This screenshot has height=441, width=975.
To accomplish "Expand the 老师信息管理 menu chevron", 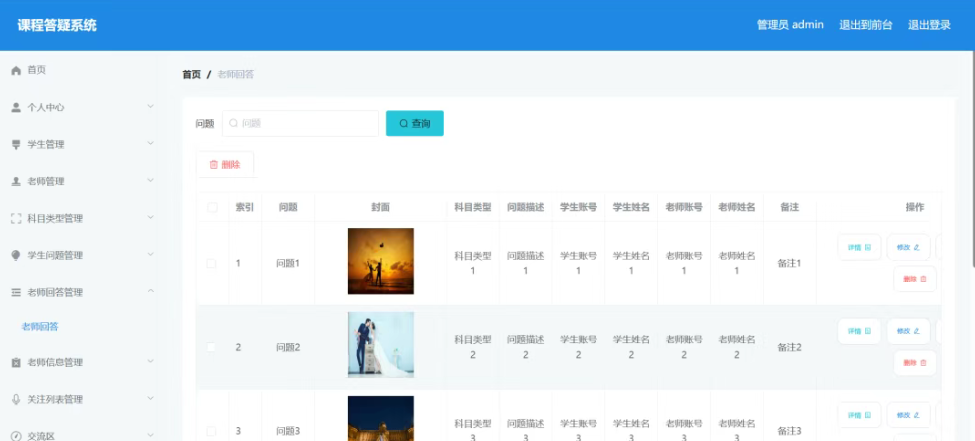I will pyautogui.click(x=150, y=361).
